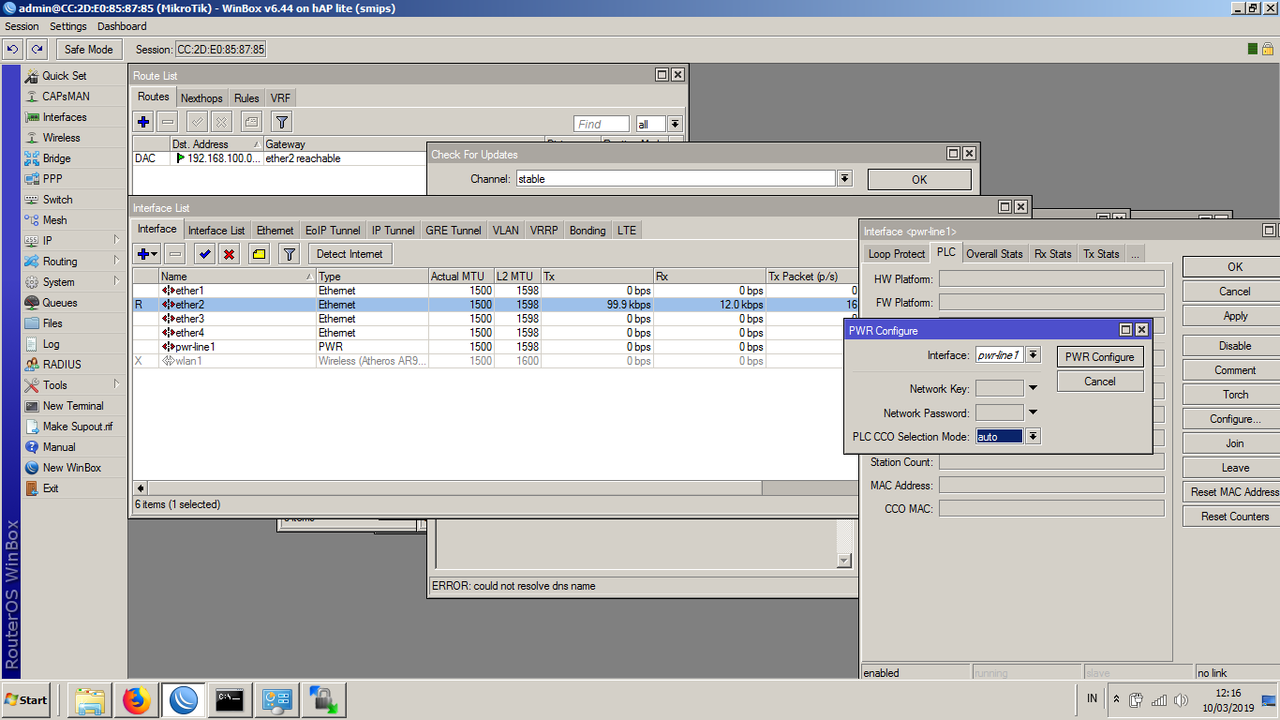Viewport: 1280px width, 720px height.
Task: Open Settings menu
Action: tap(68, 26)
